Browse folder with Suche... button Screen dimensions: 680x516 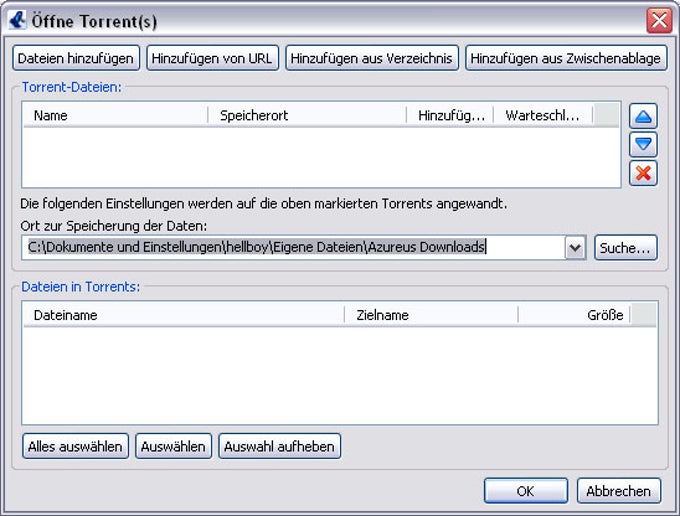(626, 248)
